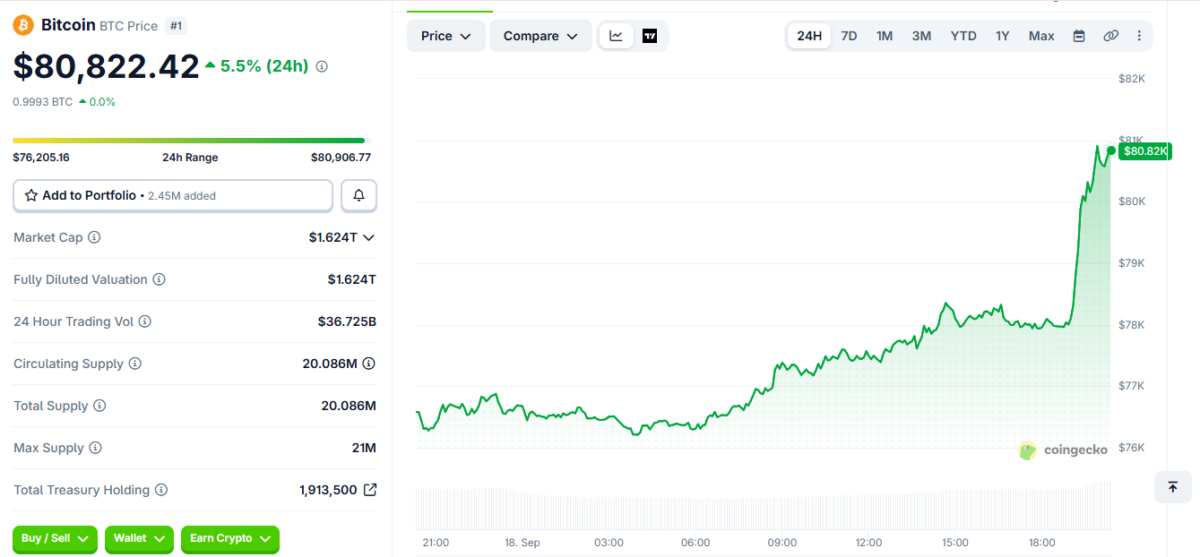Click the star in Add to Portfolio
Image resolution: width=1200 pixels, height=557 pixels.
pos(31,196)
